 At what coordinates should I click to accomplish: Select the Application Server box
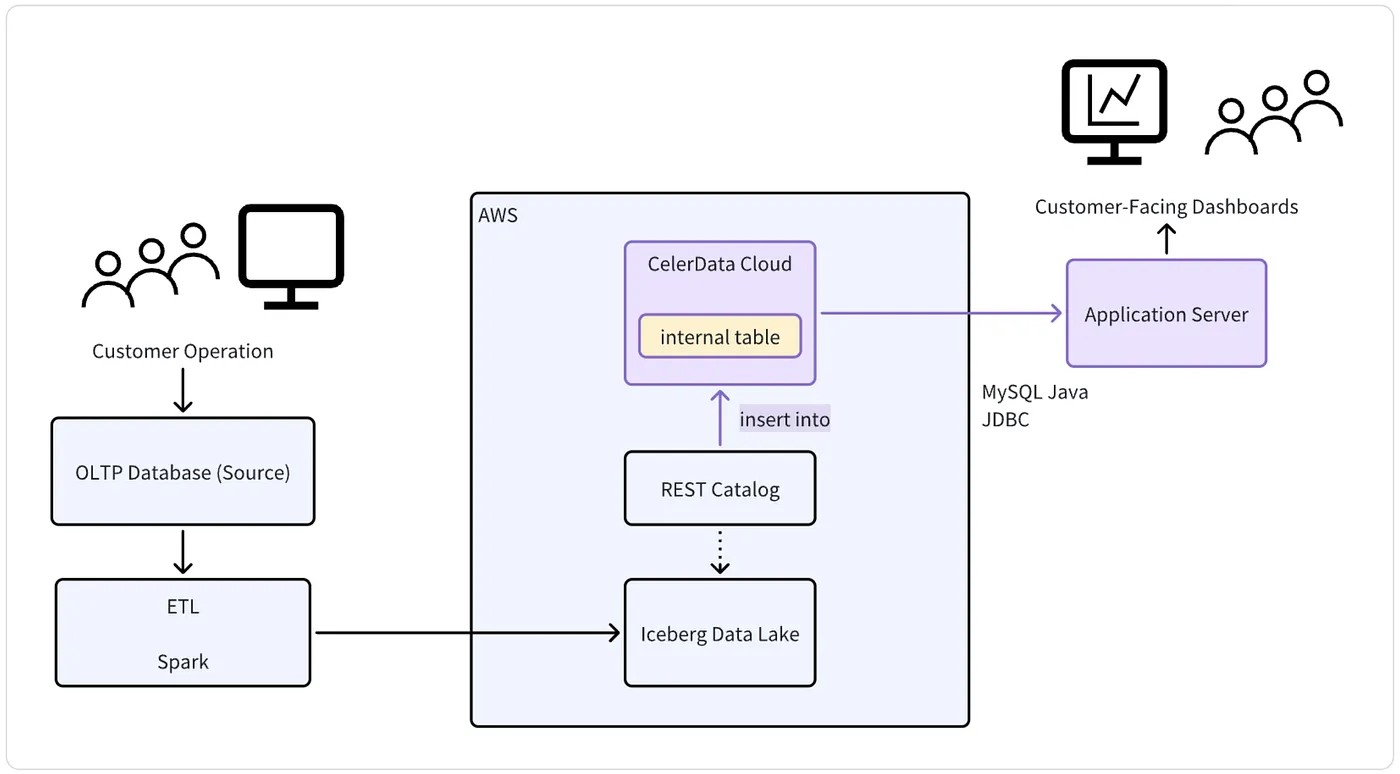[x=1166, y=314]
